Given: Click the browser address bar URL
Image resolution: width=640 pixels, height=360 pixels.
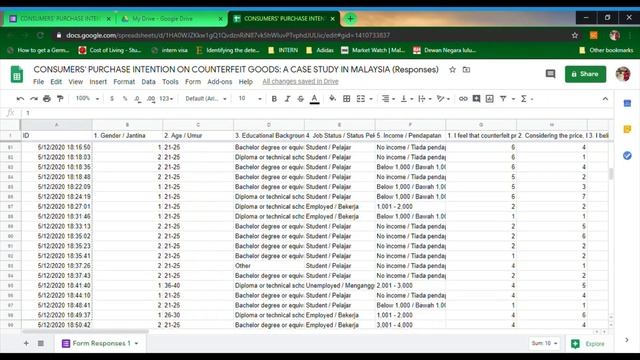Looking at the screenshot, I should click(228, 36).
